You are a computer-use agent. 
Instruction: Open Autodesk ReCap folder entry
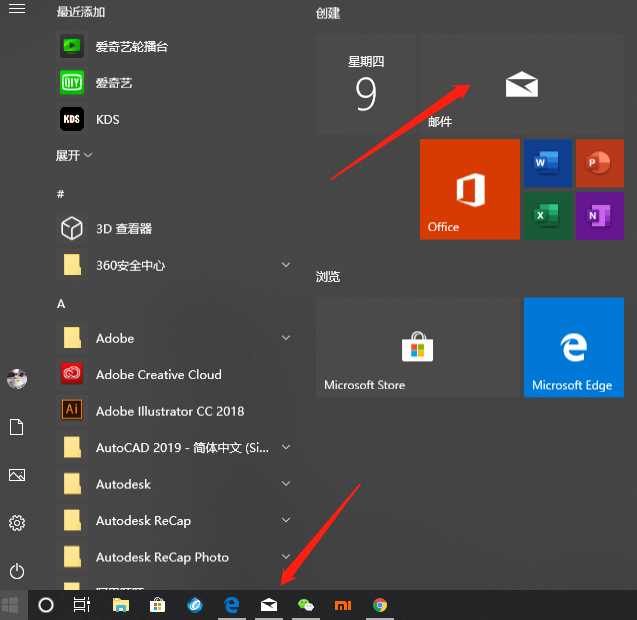point(175,520)
